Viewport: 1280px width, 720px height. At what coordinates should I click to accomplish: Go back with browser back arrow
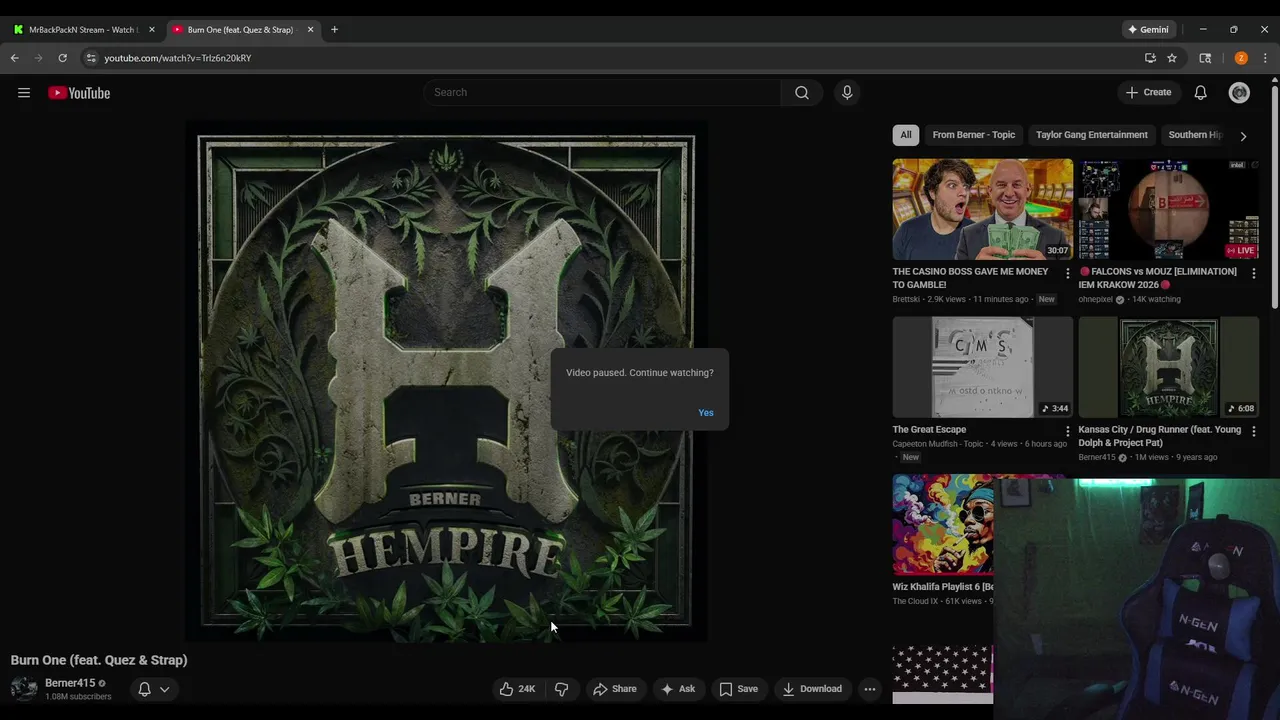[x=14, y=58]
